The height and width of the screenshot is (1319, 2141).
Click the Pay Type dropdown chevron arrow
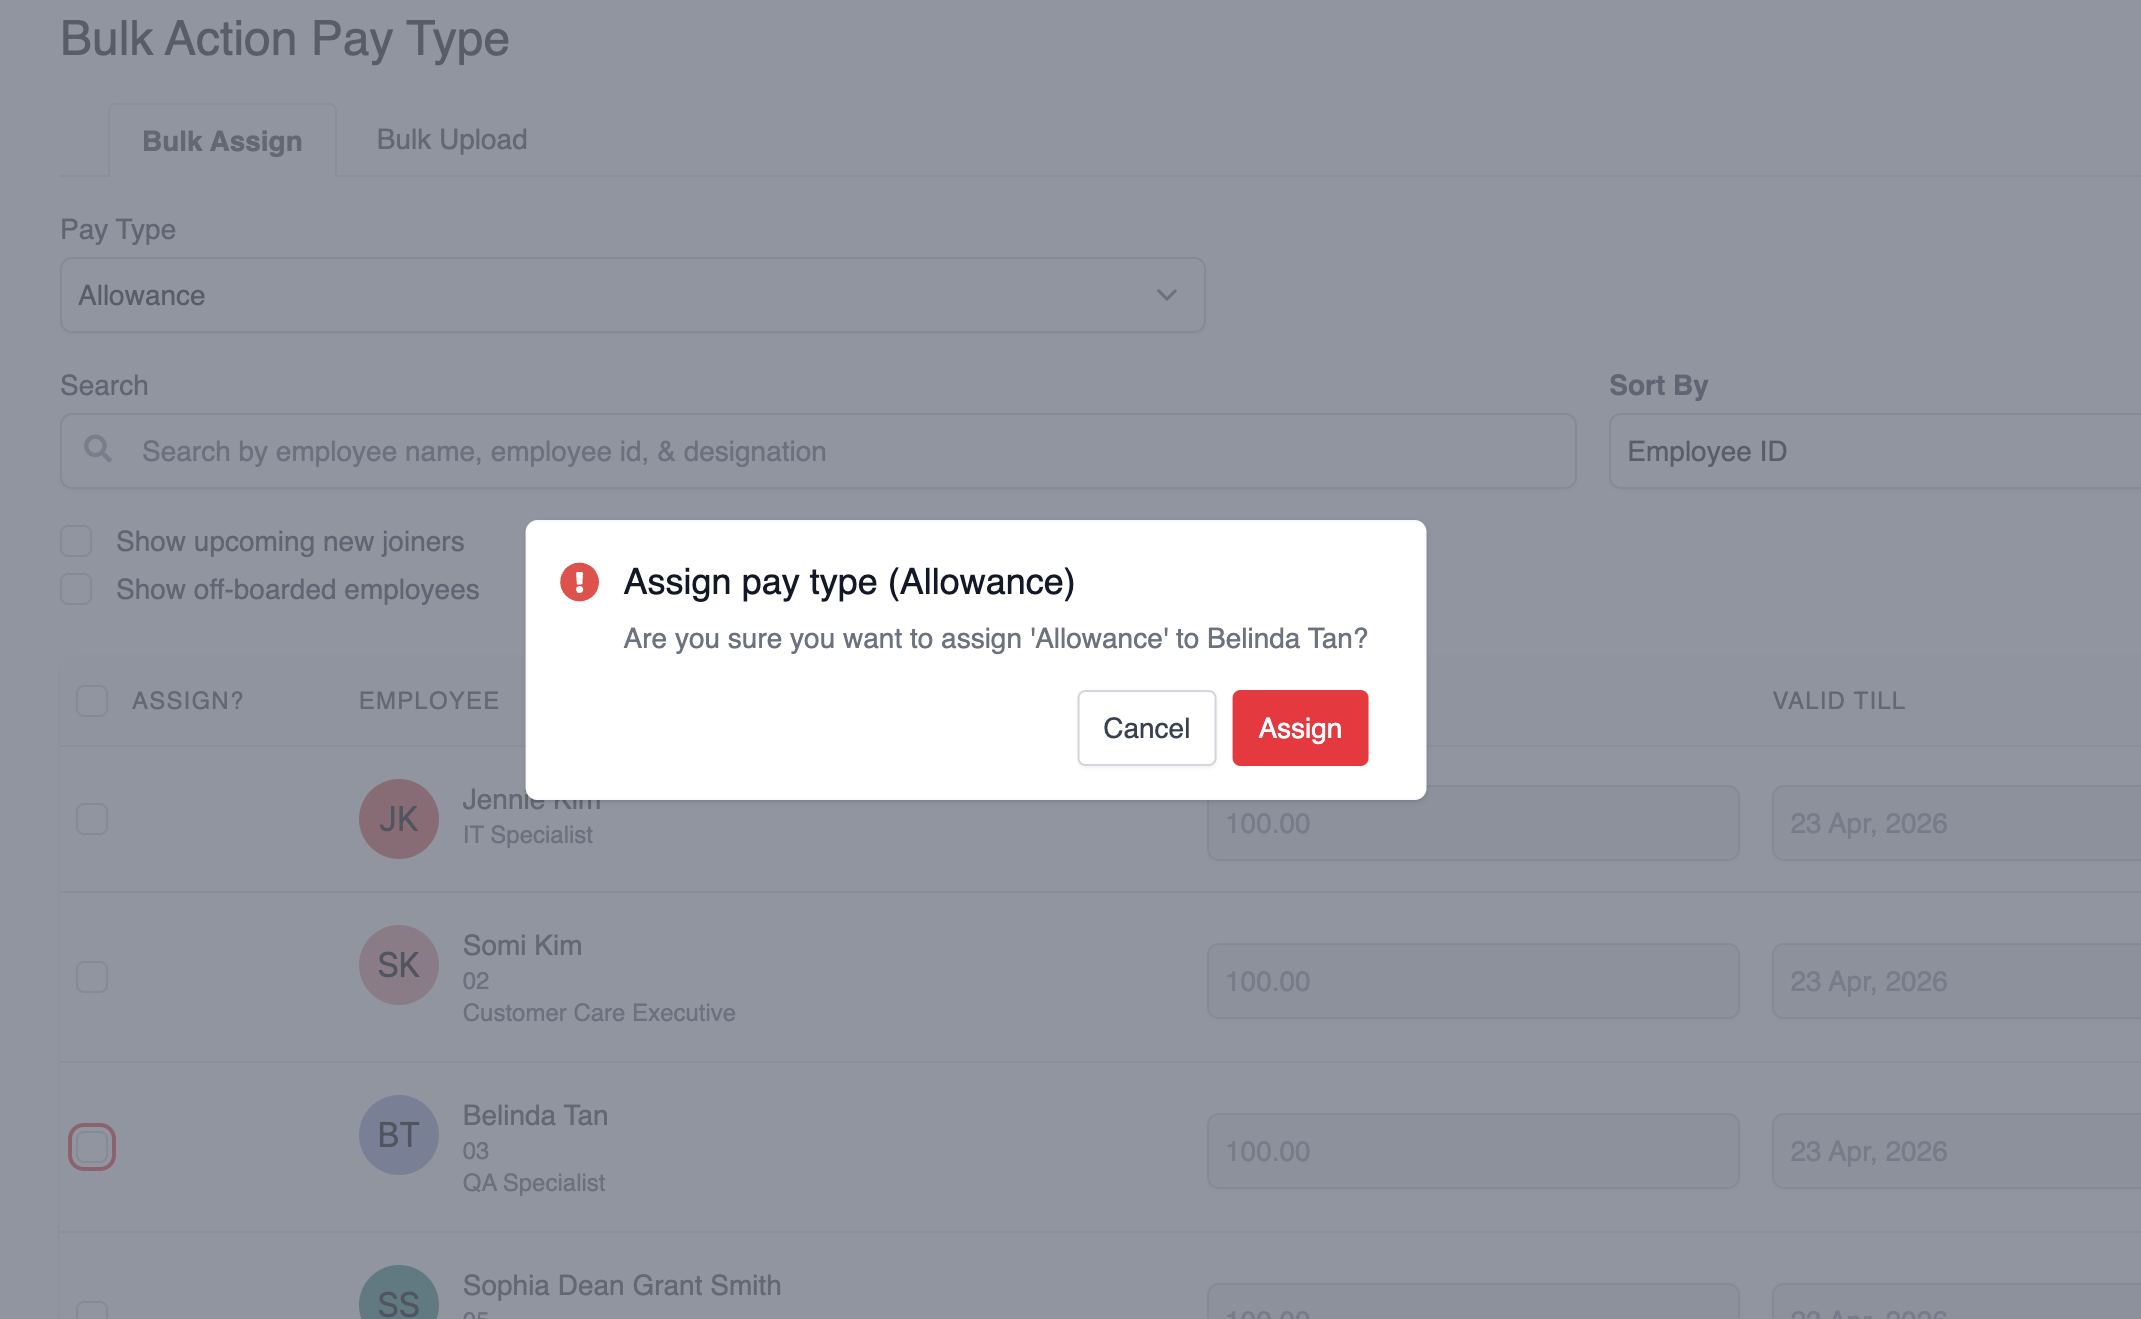click(x=1166, y=295)
